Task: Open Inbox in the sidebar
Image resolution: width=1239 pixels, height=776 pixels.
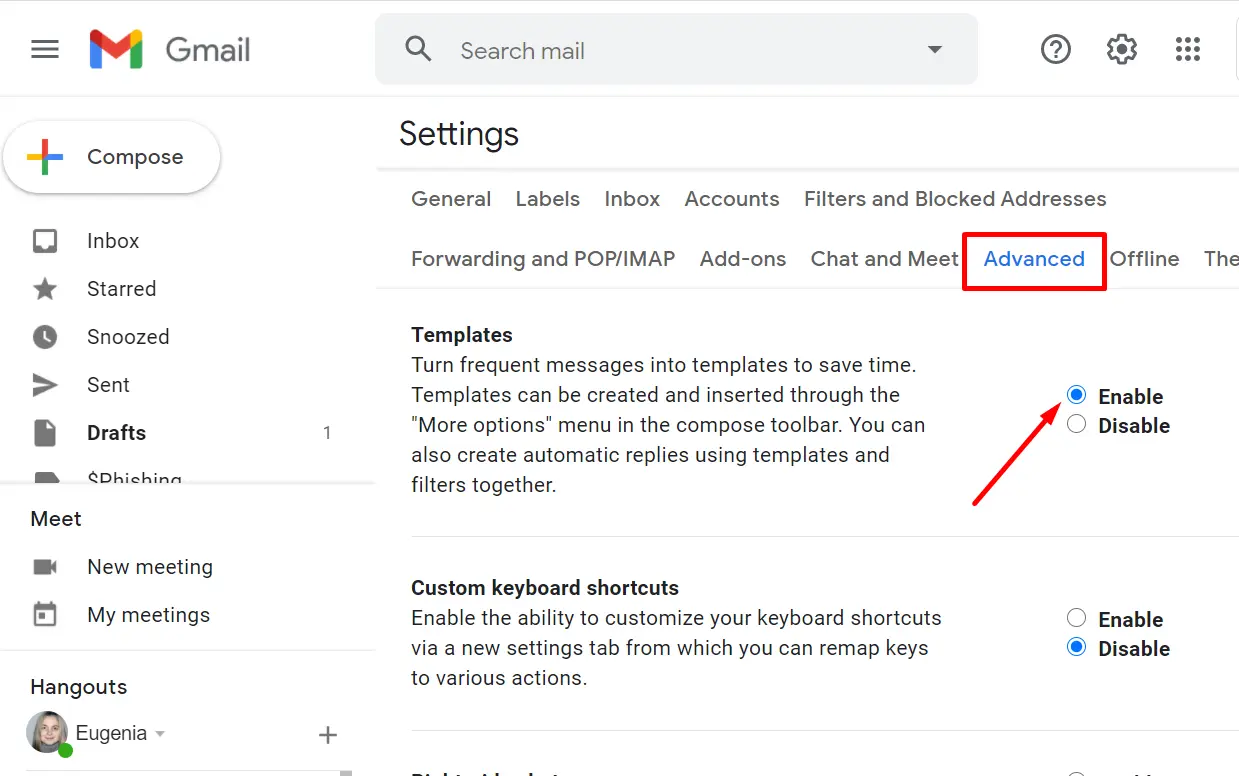Action: coord(113,241)
